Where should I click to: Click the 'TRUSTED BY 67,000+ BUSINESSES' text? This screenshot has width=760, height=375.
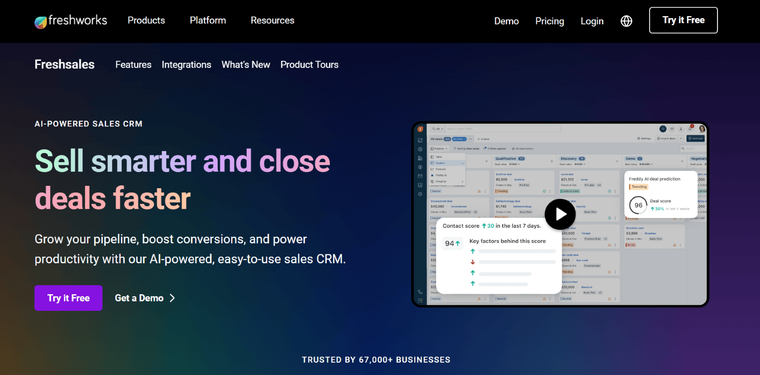tap(376, 360)
